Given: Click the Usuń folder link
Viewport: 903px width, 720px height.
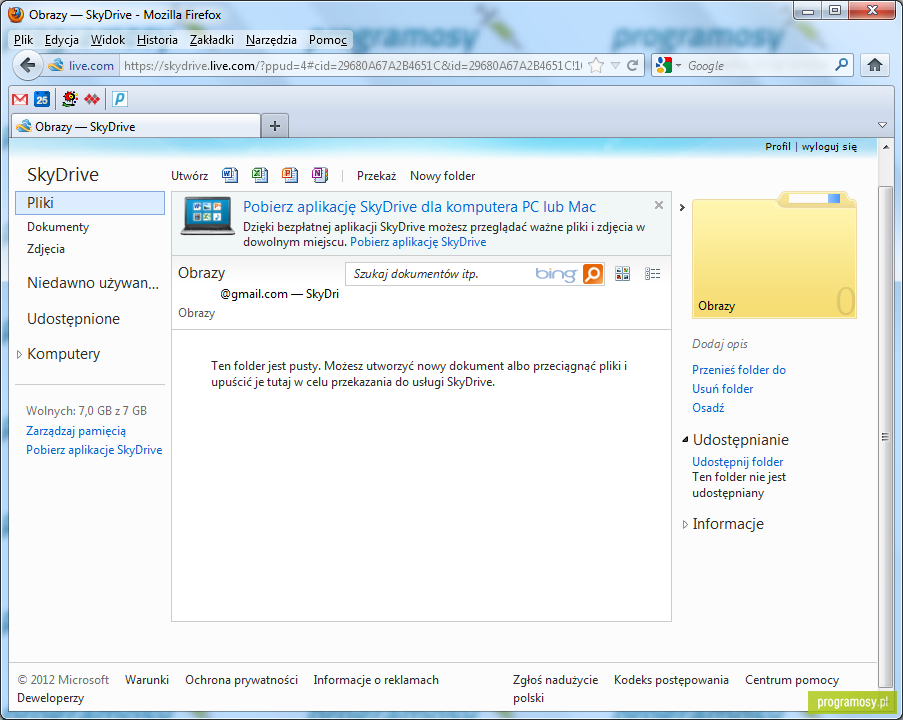Looking at the screenshot, I should [x=723, y=389].
